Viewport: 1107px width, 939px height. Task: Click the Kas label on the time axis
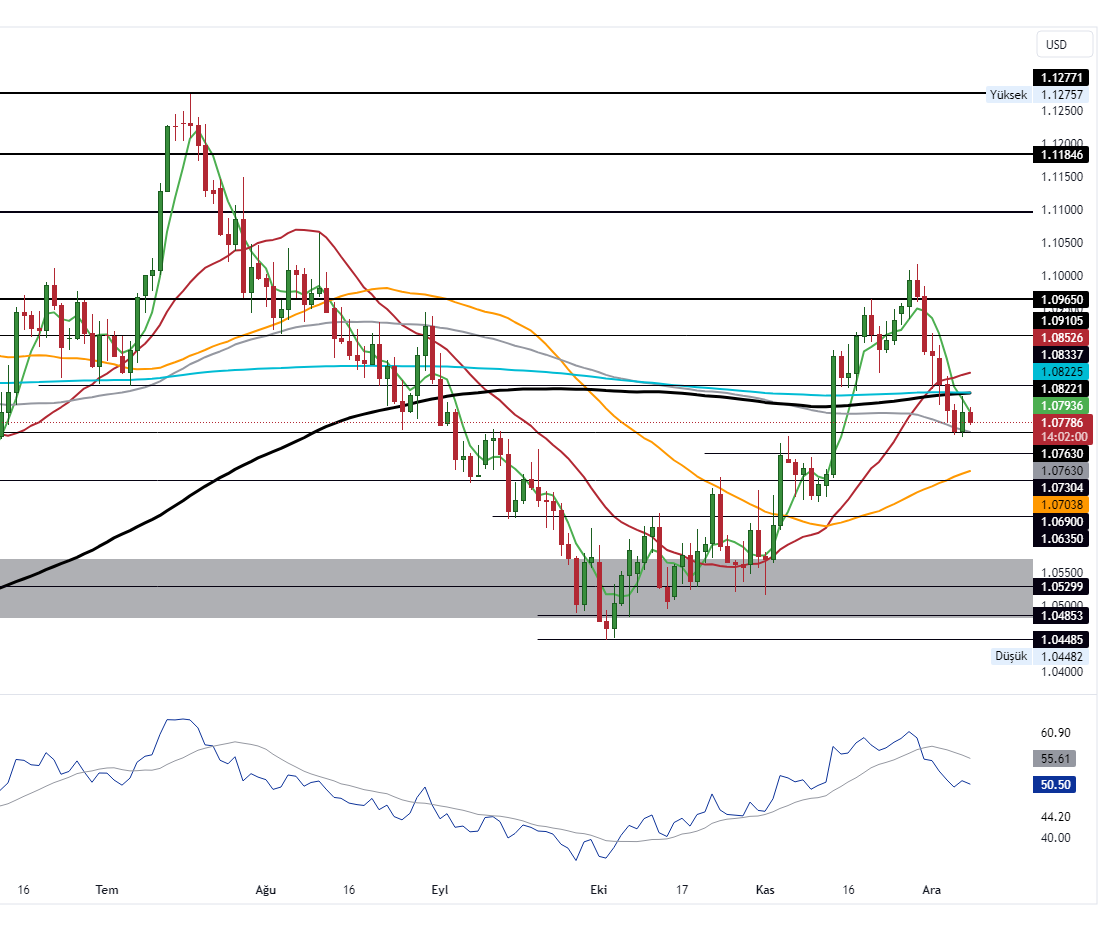765,889
